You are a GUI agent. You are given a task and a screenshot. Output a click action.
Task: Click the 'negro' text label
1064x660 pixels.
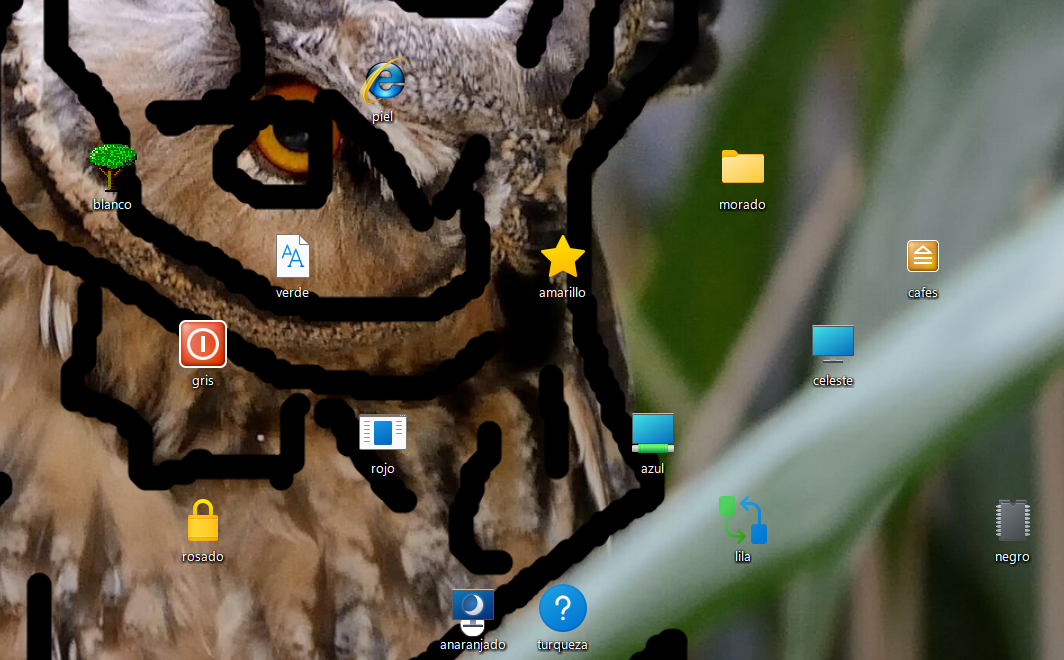coord(1012,557)
